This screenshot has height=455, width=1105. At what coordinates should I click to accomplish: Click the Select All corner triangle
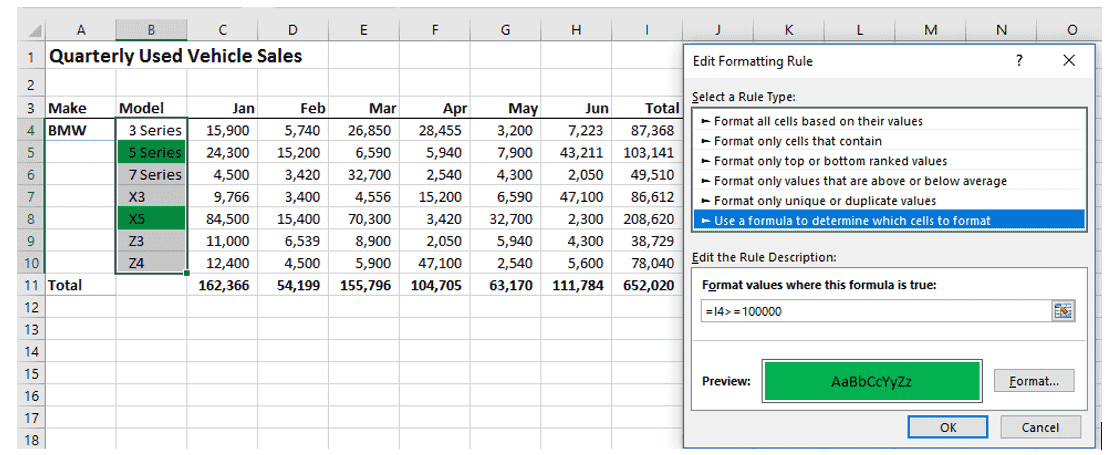click(35, 30)
